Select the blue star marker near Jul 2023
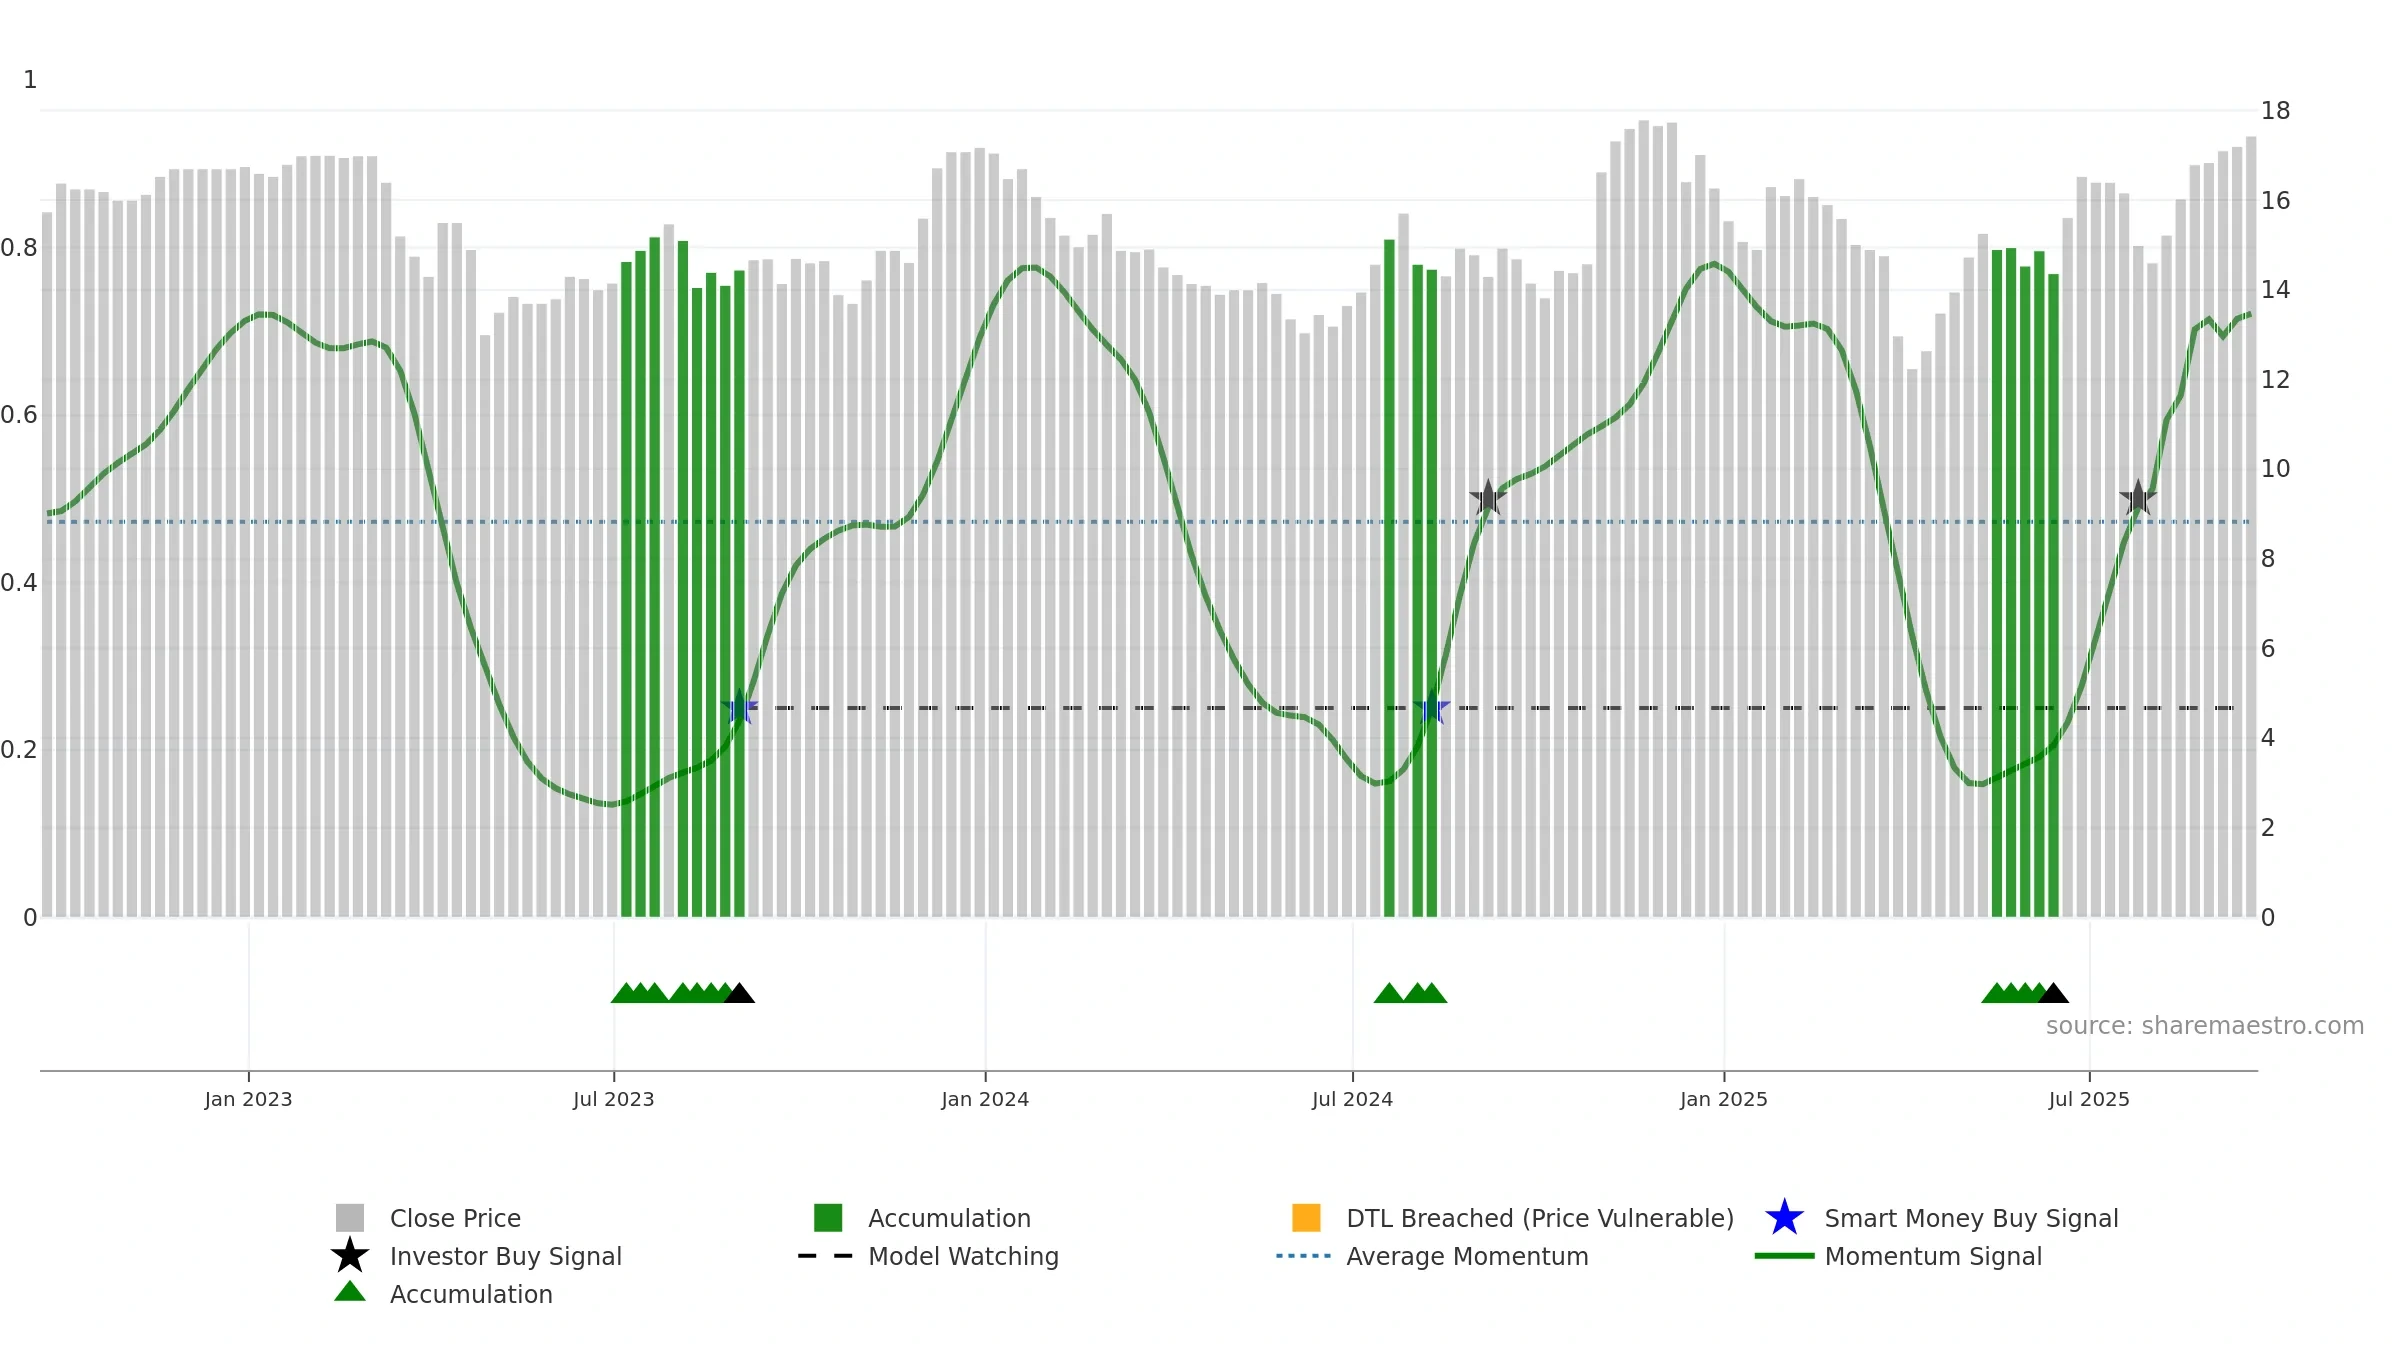Image resolution: width=2400 pixels, height=1350 pixels. coord(739,708)
